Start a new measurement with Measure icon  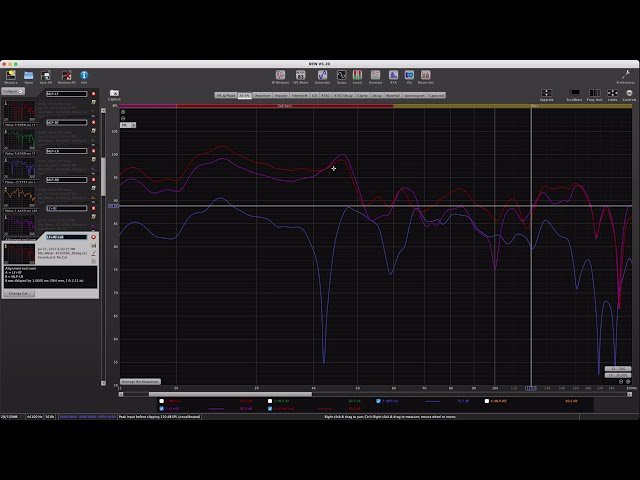pos(11,75)
